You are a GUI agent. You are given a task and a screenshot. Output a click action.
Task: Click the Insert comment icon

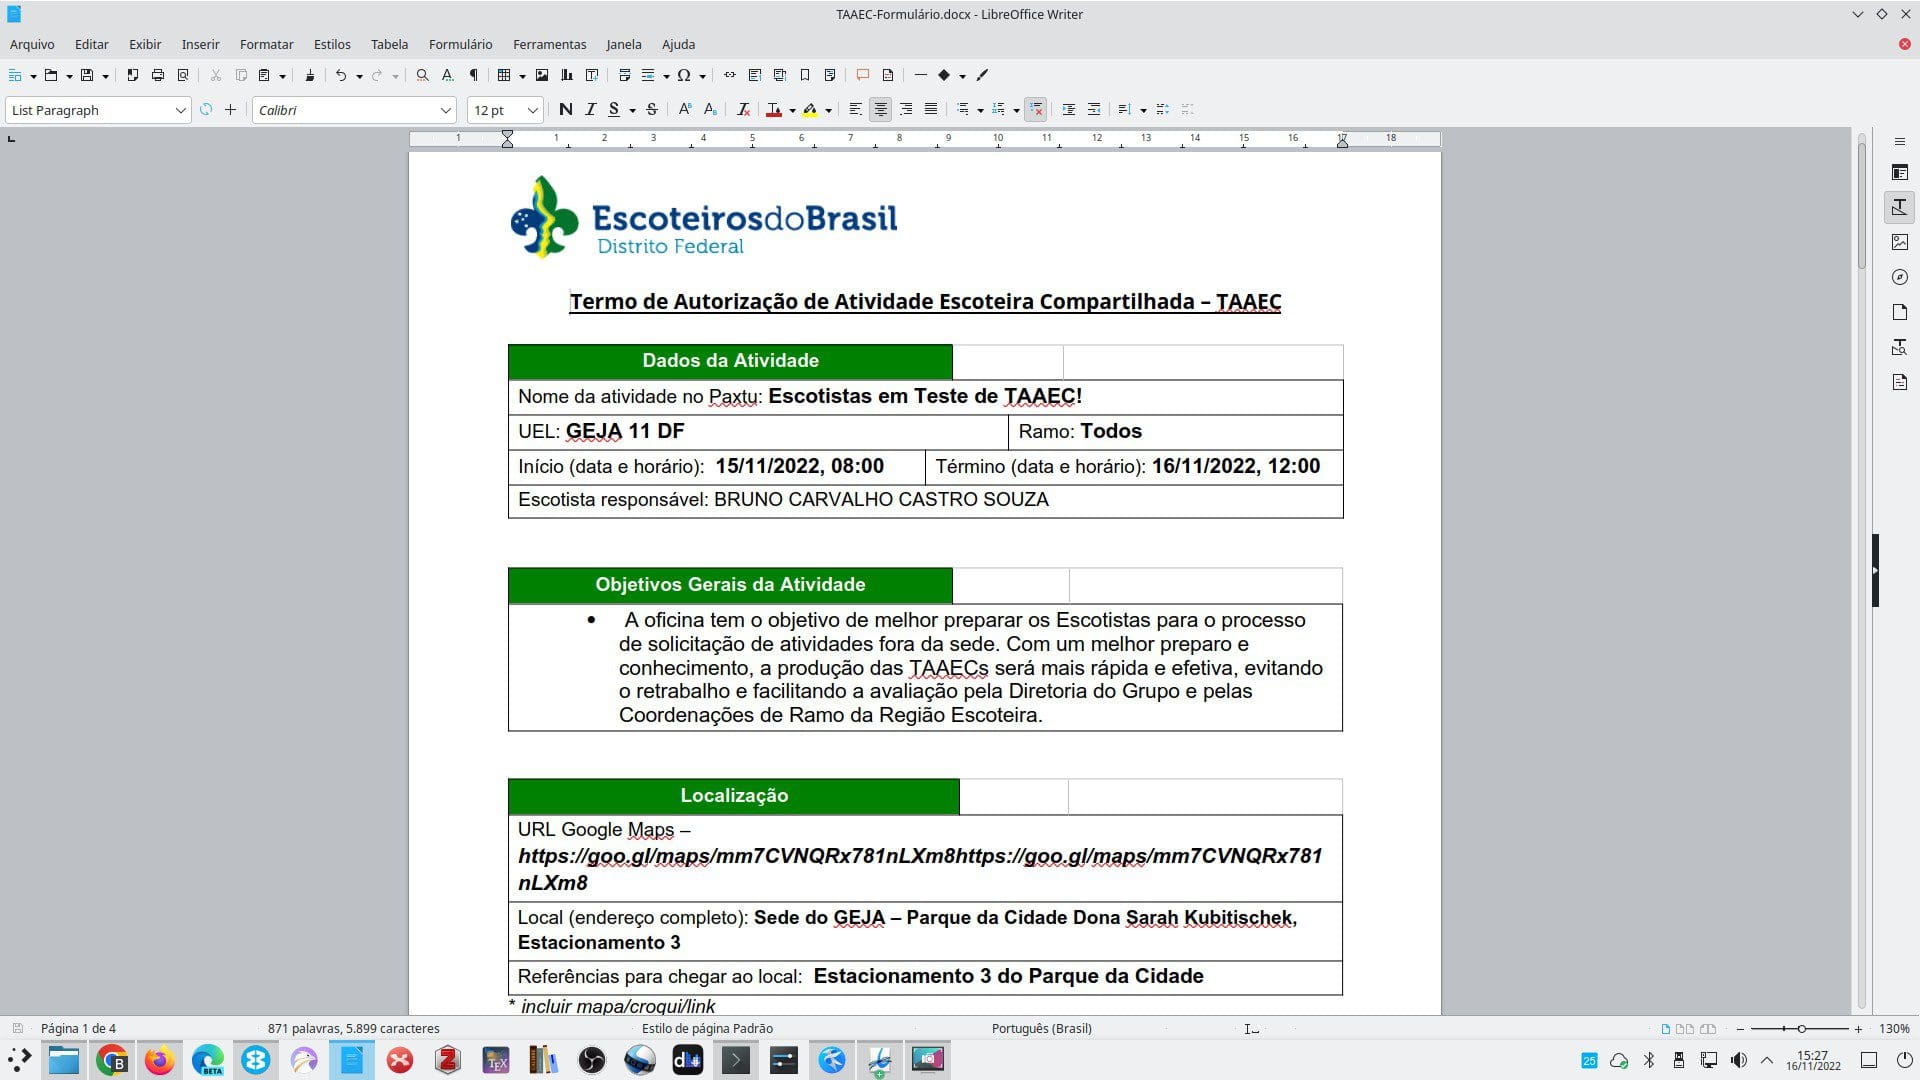click(862, 75)
